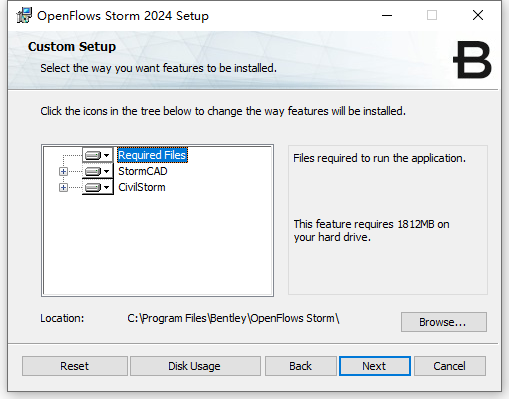Proceed with the Next button
Screen dimensions: 509x399
[375, 366]
